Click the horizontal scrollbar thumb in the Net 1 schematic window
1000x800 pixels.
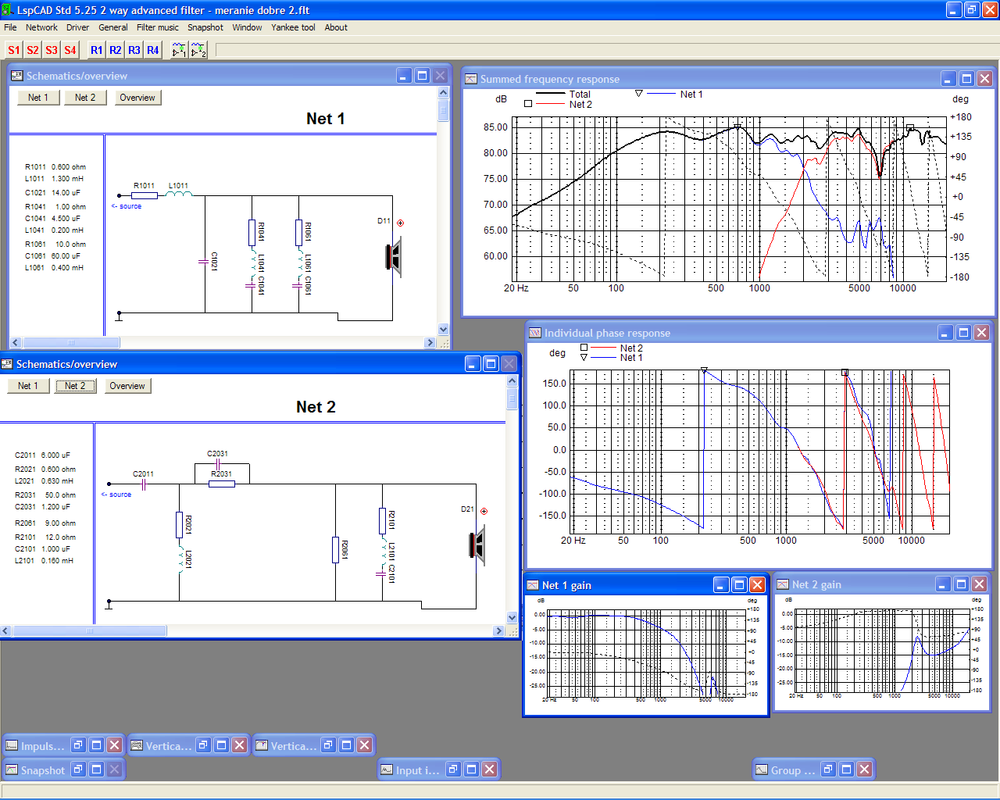pyautogui.click(x=71, y=343)
